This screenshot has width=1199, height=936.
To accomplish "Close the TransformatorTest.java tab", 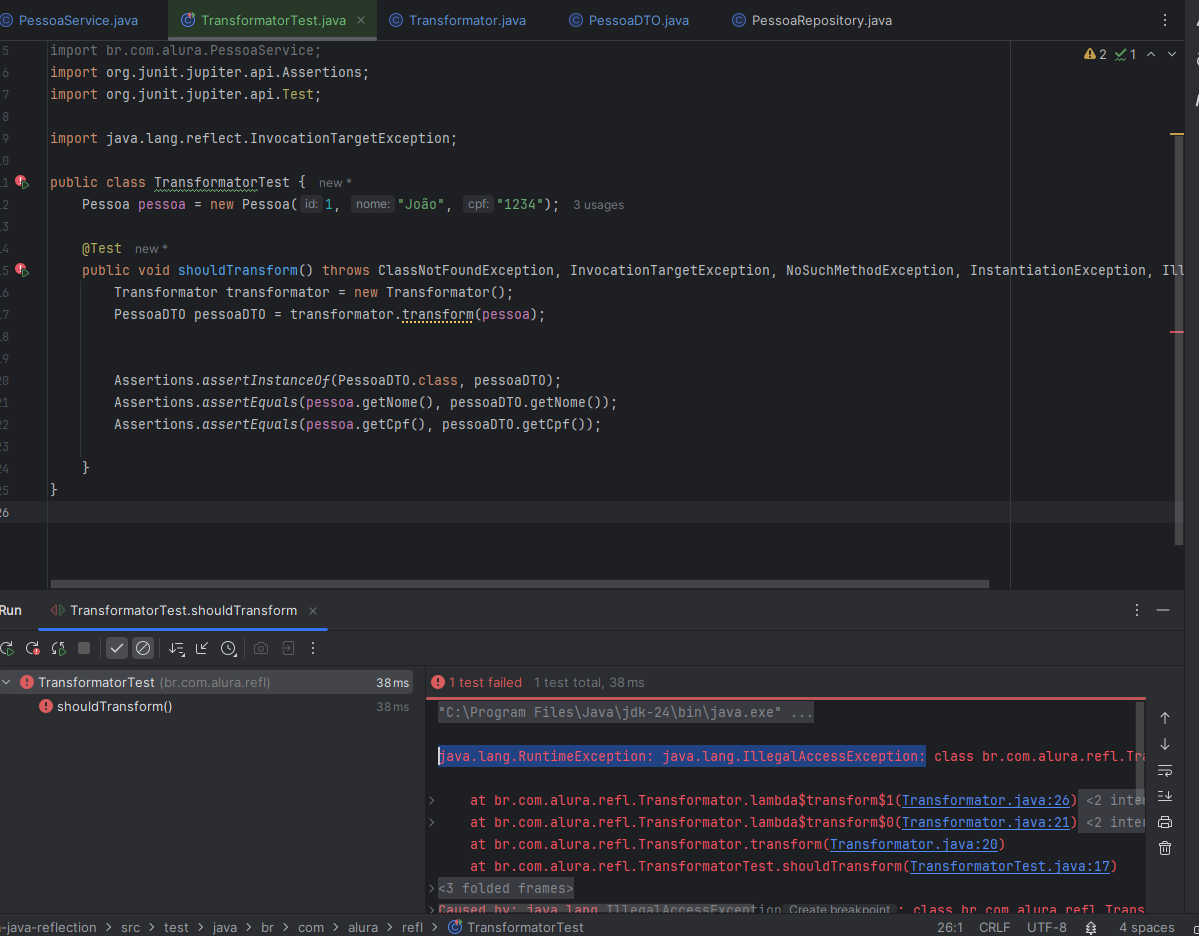I will coord(361,21).
